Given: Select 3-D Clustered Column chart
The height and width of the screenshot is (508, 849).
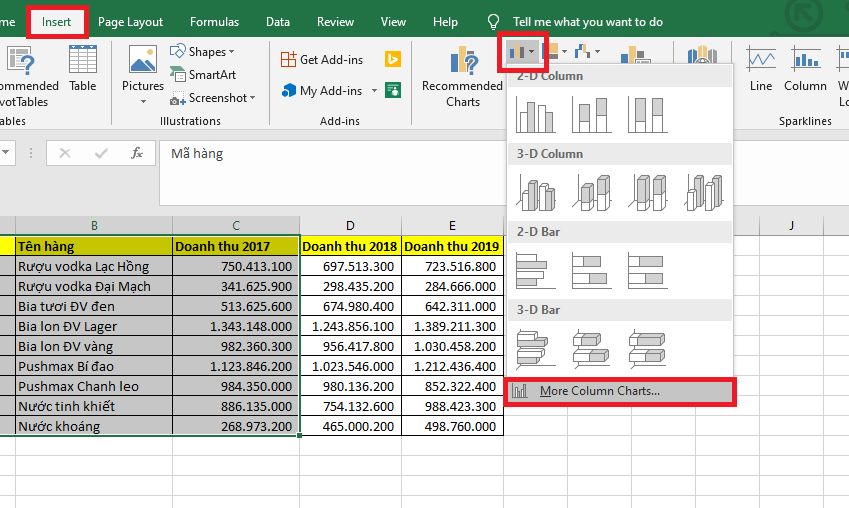Looking at the screenshot, I should point(535,192).
